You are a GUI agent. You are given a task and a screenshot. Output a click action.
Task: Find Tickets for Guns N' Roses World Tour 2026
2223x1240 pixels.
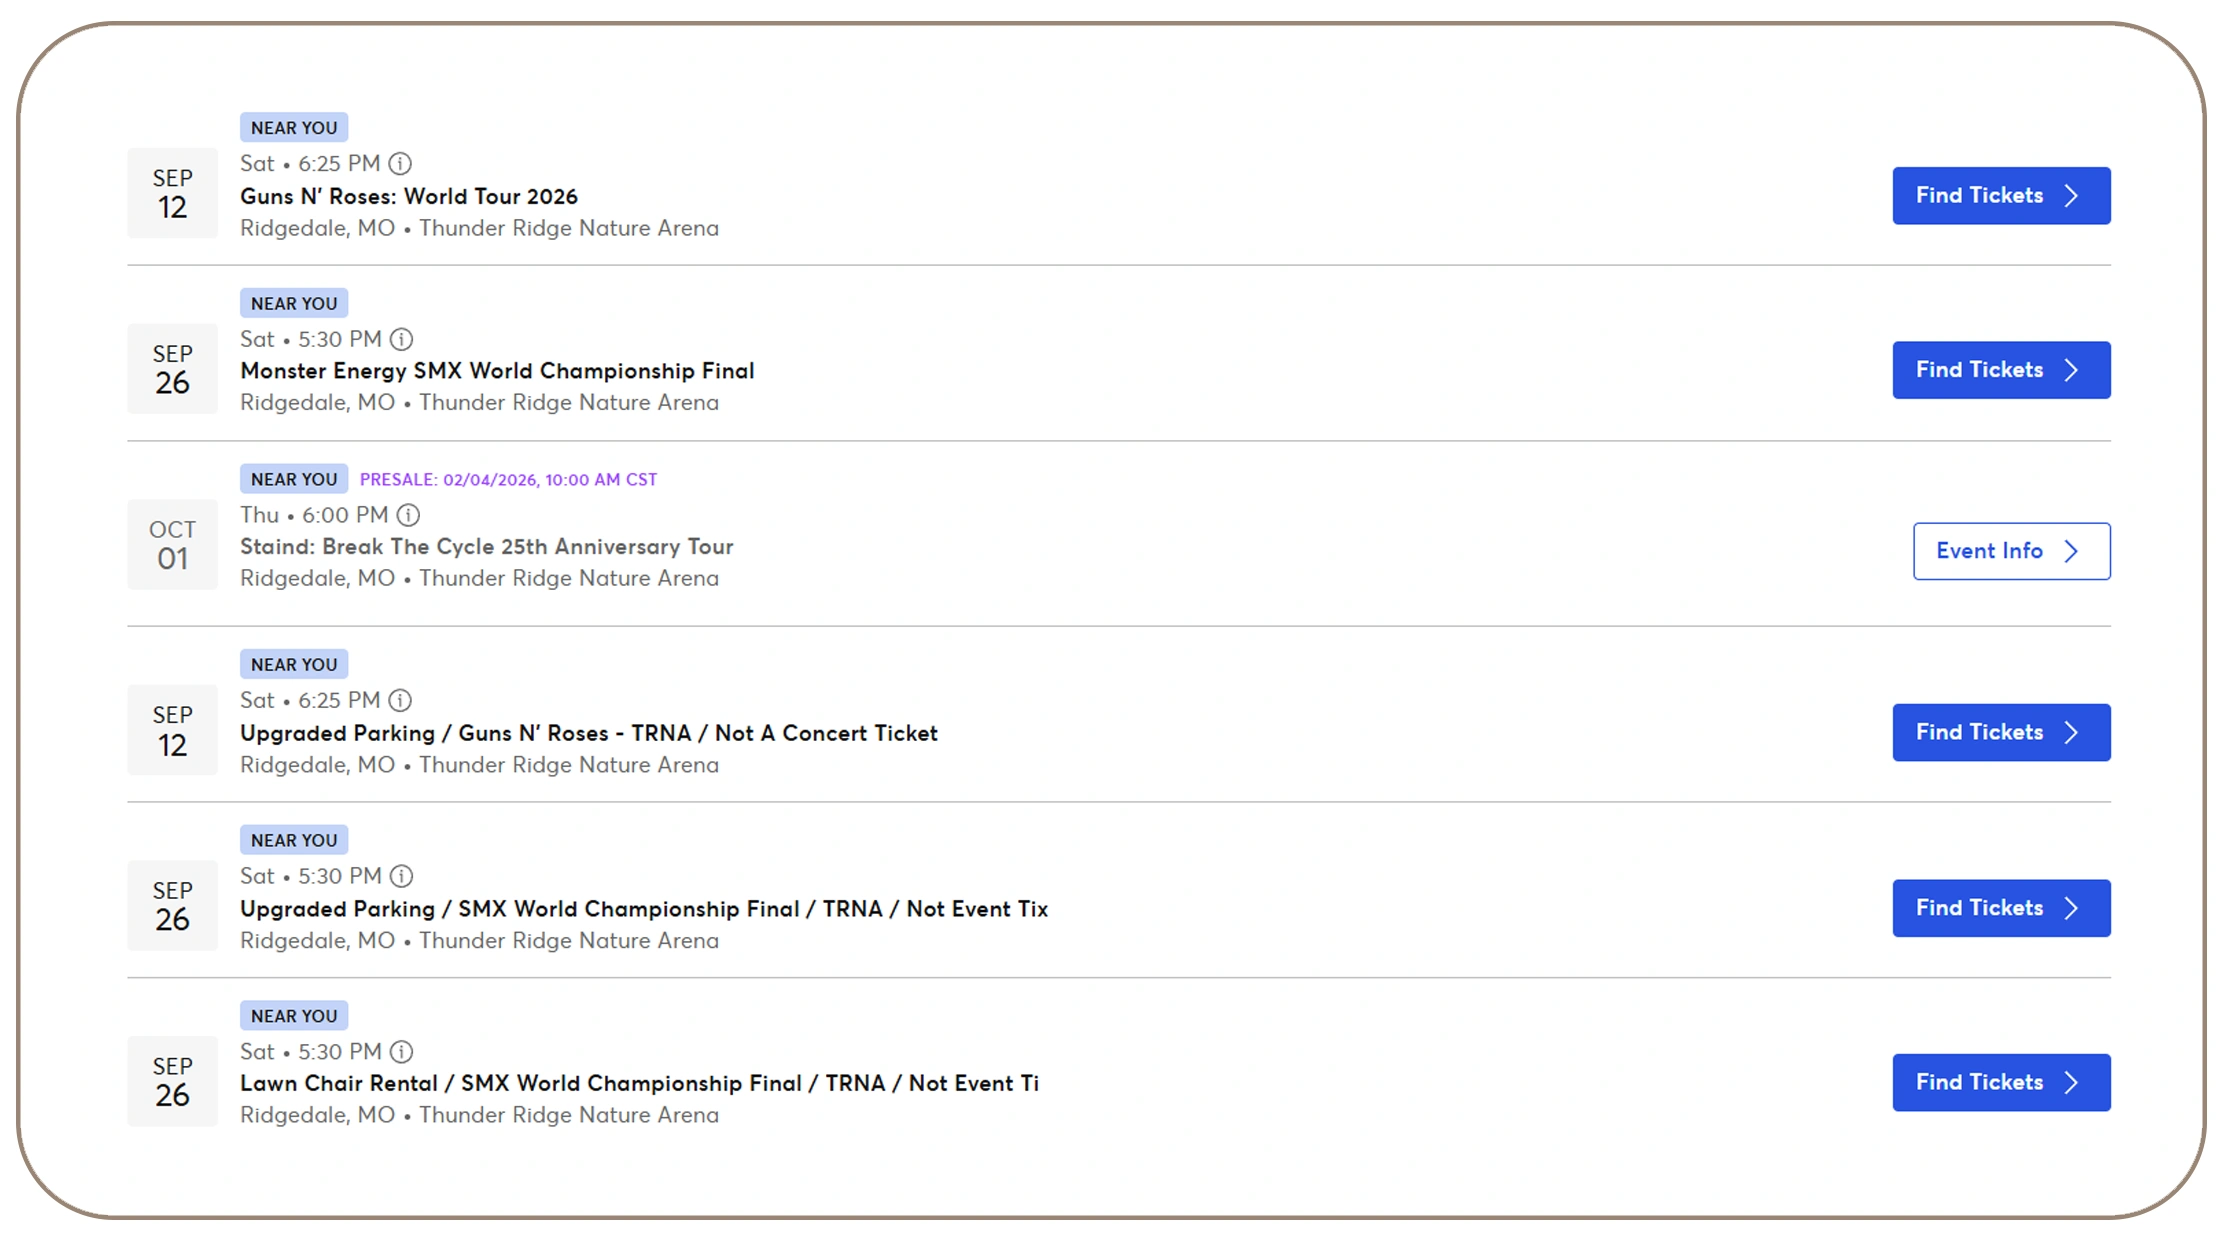(2000, 196)
